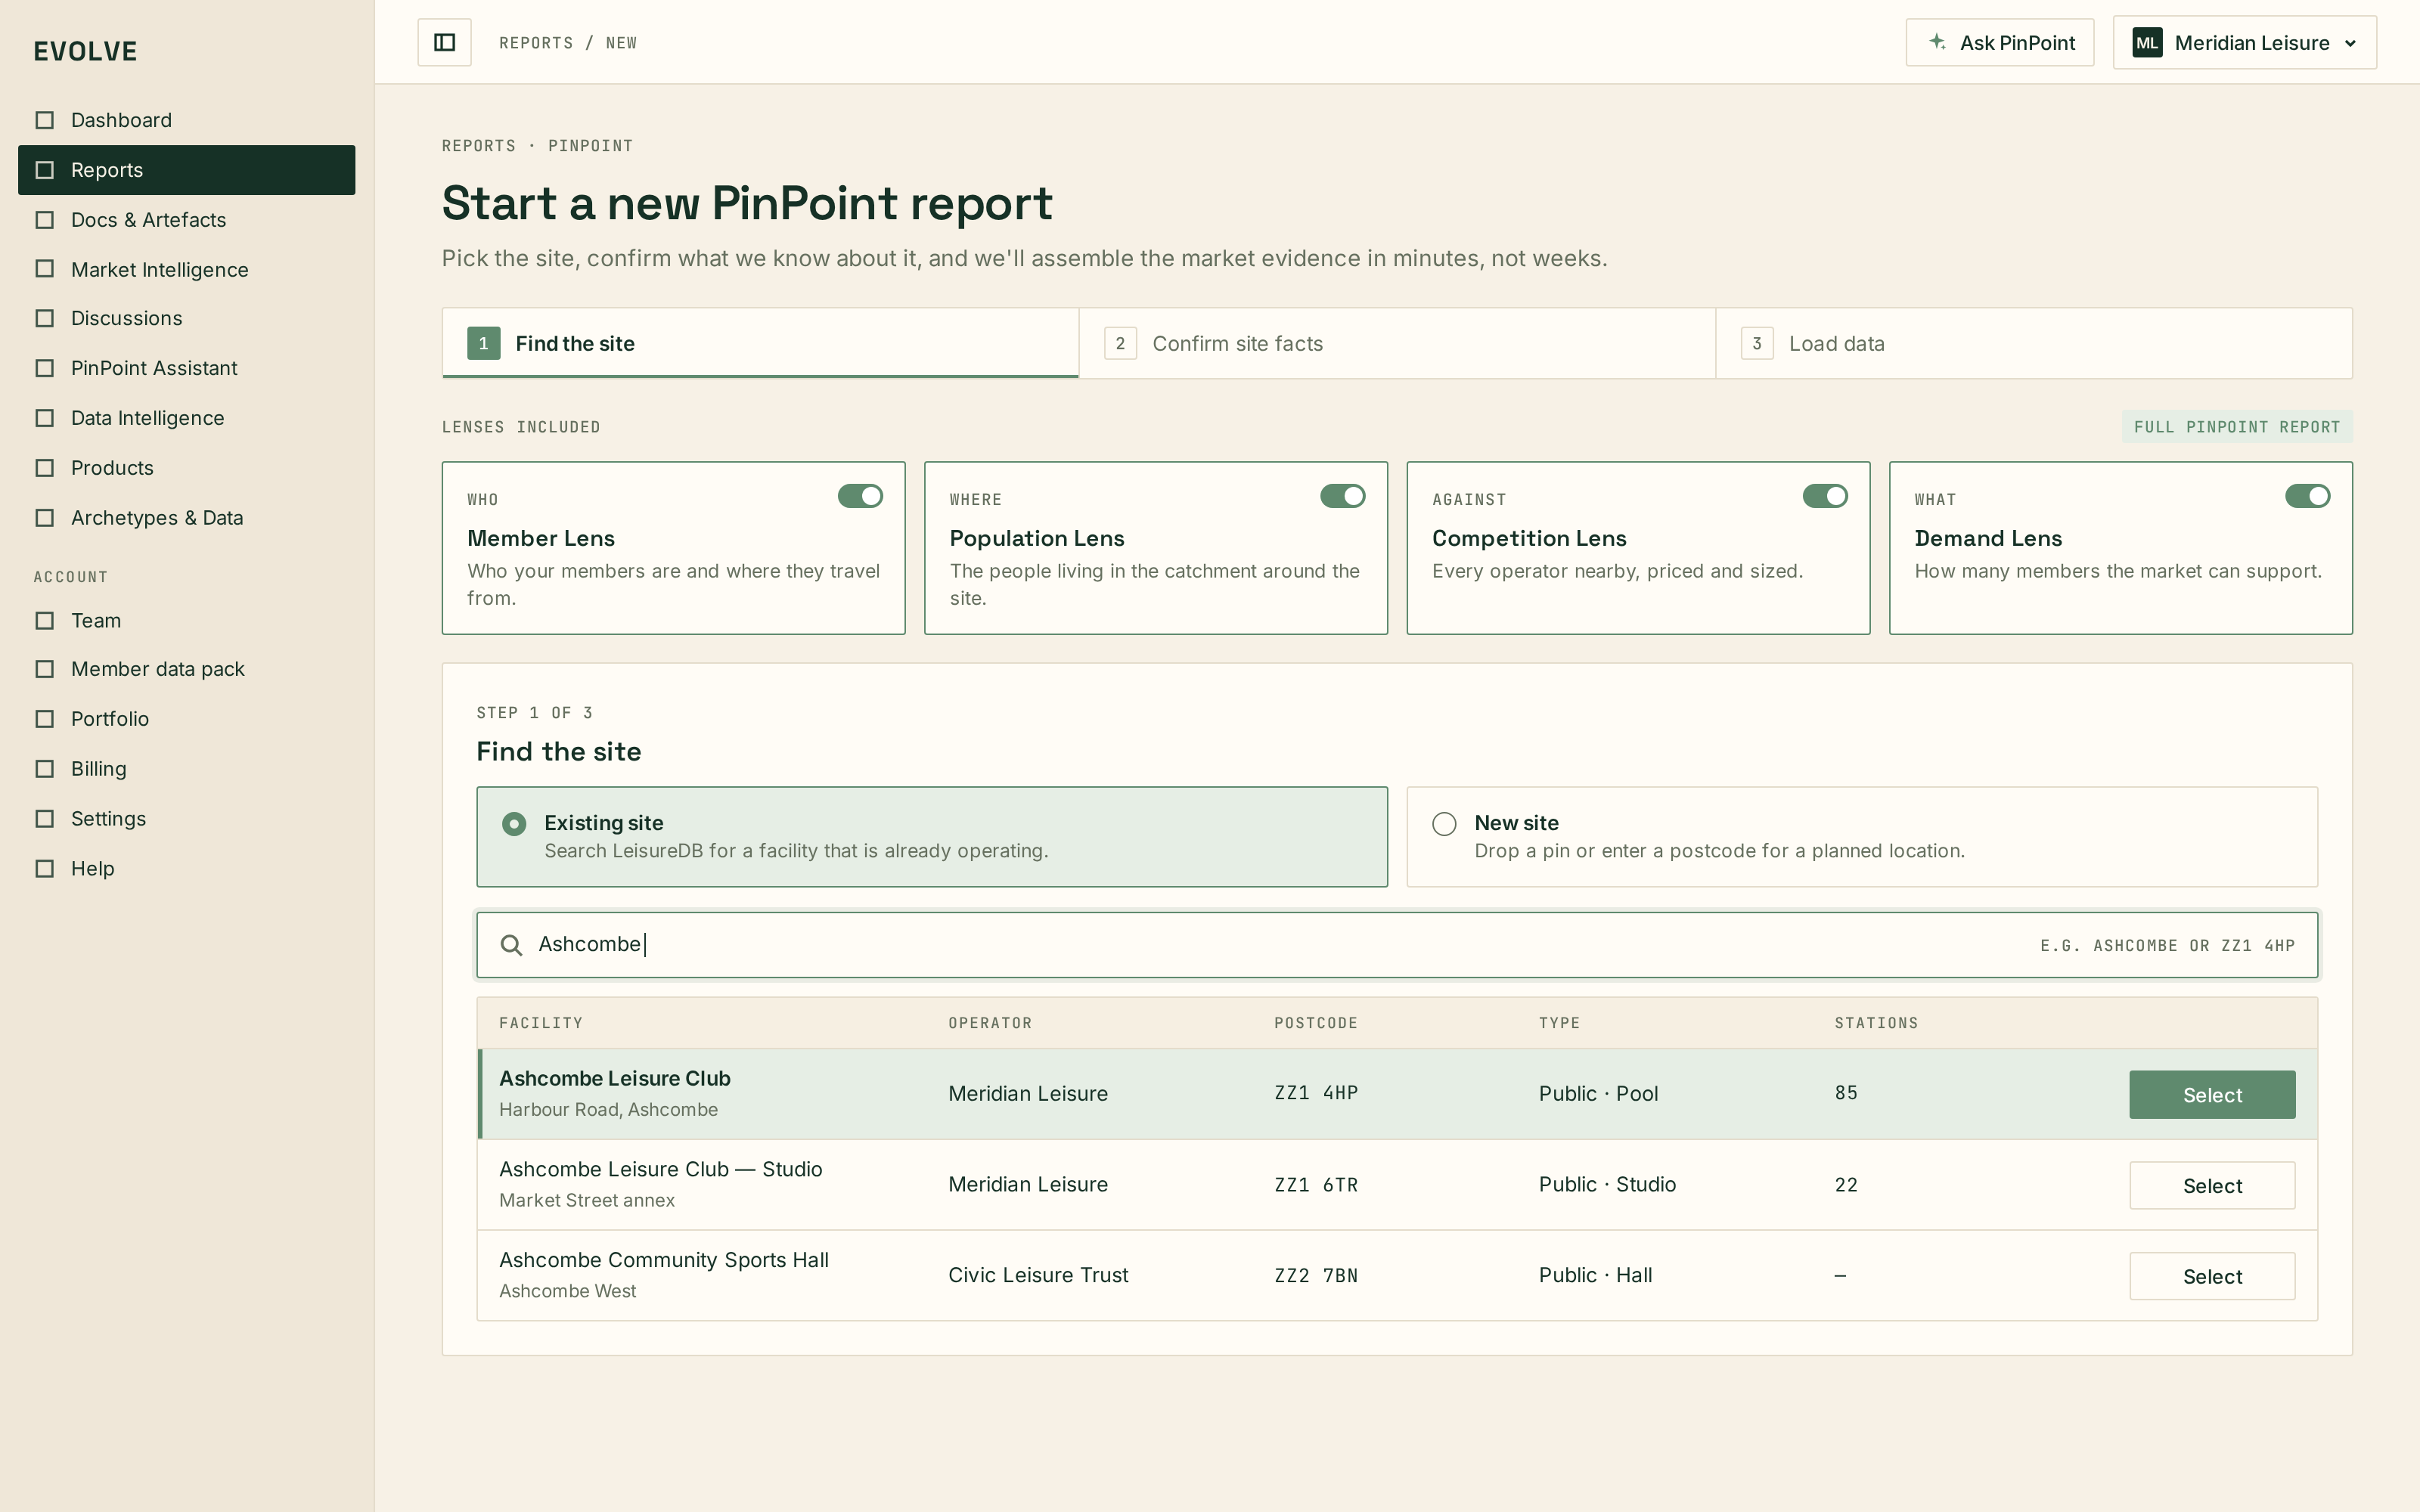Click the Docs & Artefacts sidebar icon
The image size is (2420, 1512).
(44, 220)
